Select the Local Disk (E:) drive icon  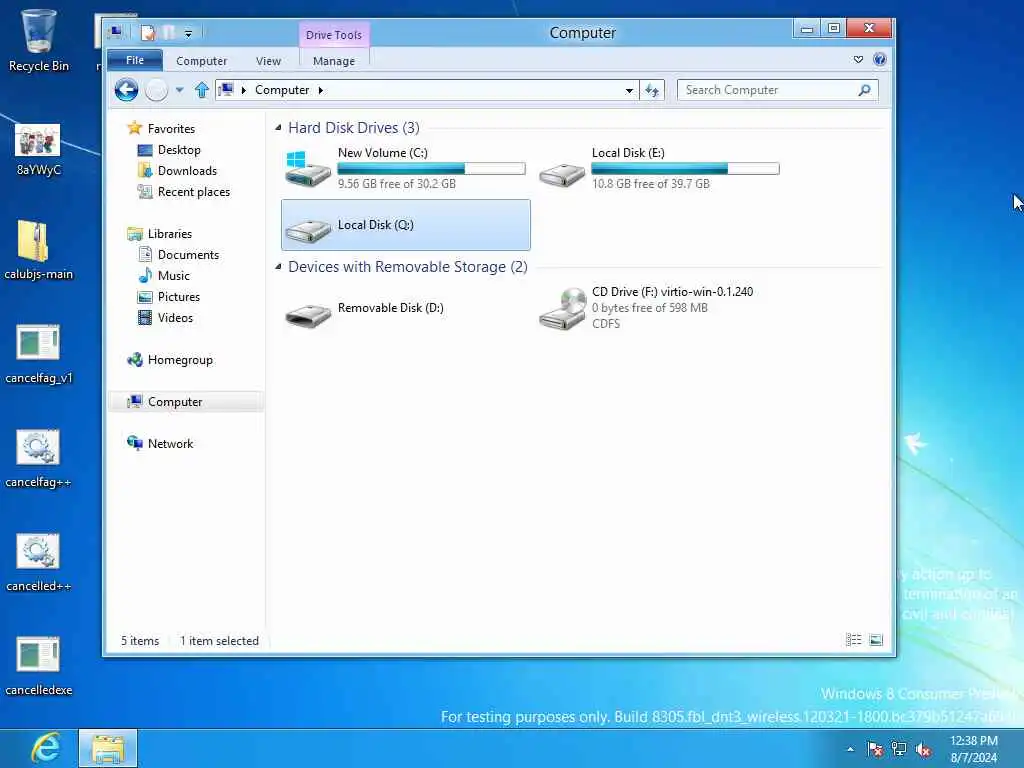coord(562,174)
